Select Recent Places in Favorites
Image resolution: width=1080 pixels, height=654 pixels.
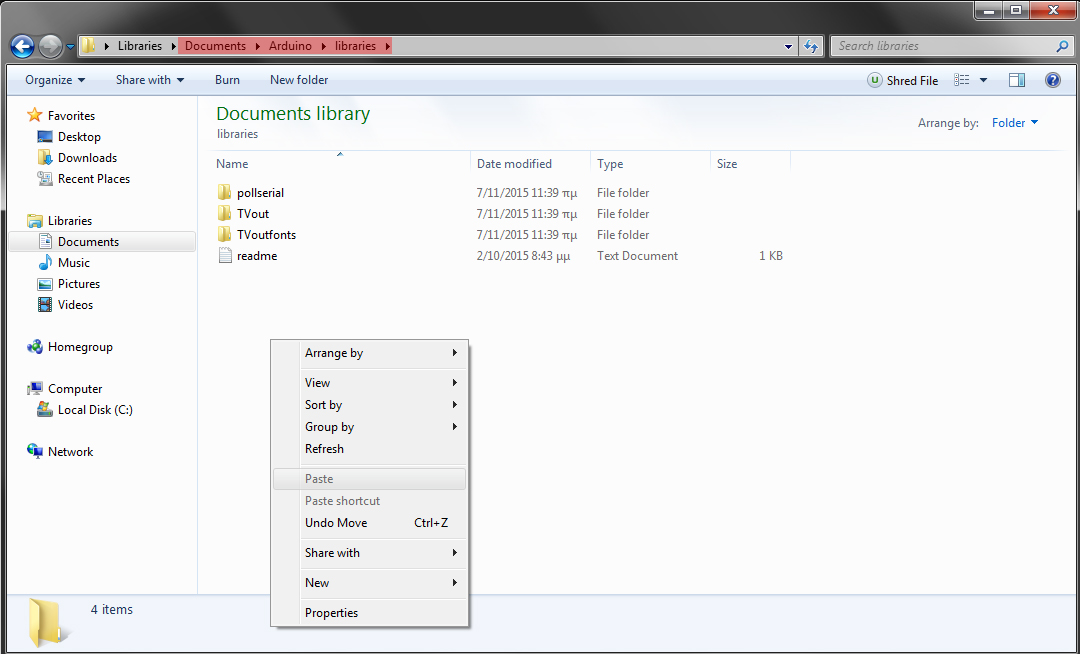pos(94,179)
